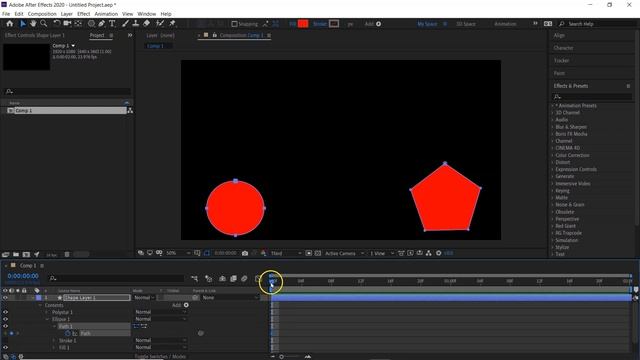The width and height of the screenshot is (640, 360).
Task: Open the 1 View layout dropdown
Action: (382, 253)
